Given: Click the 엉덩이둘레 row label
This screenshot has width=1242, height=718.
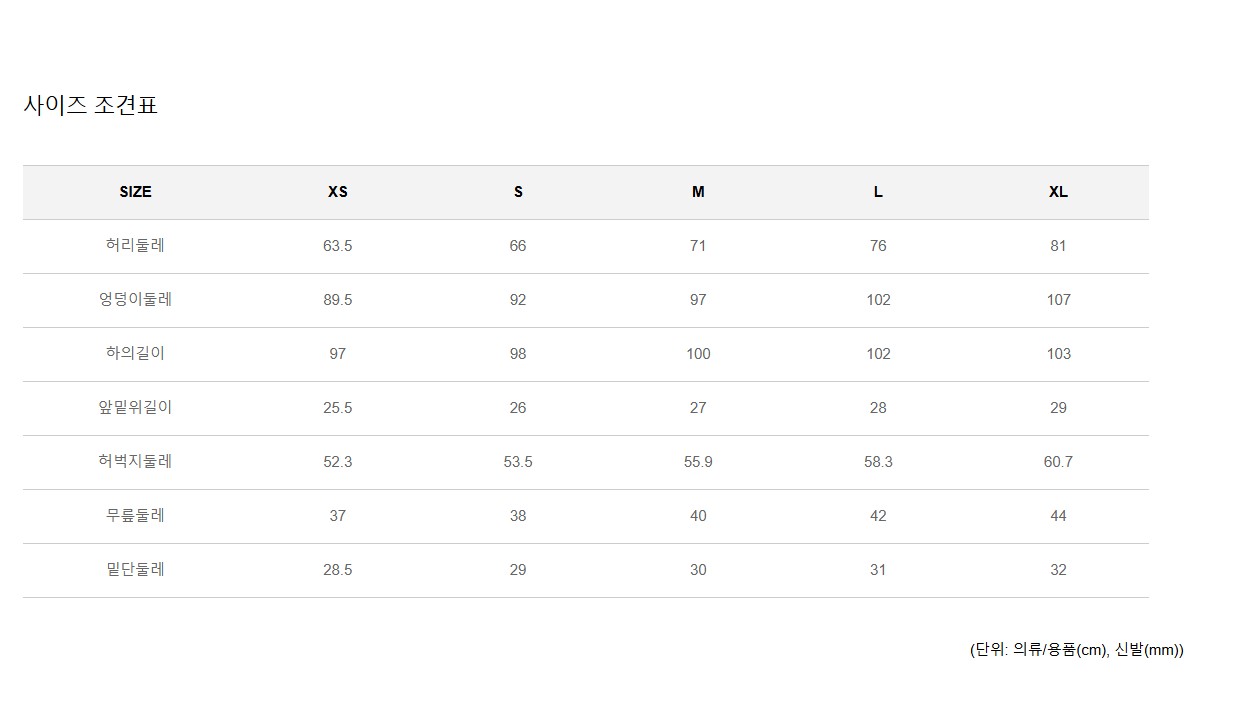Looking at the screenshot, I should point(135,300).
